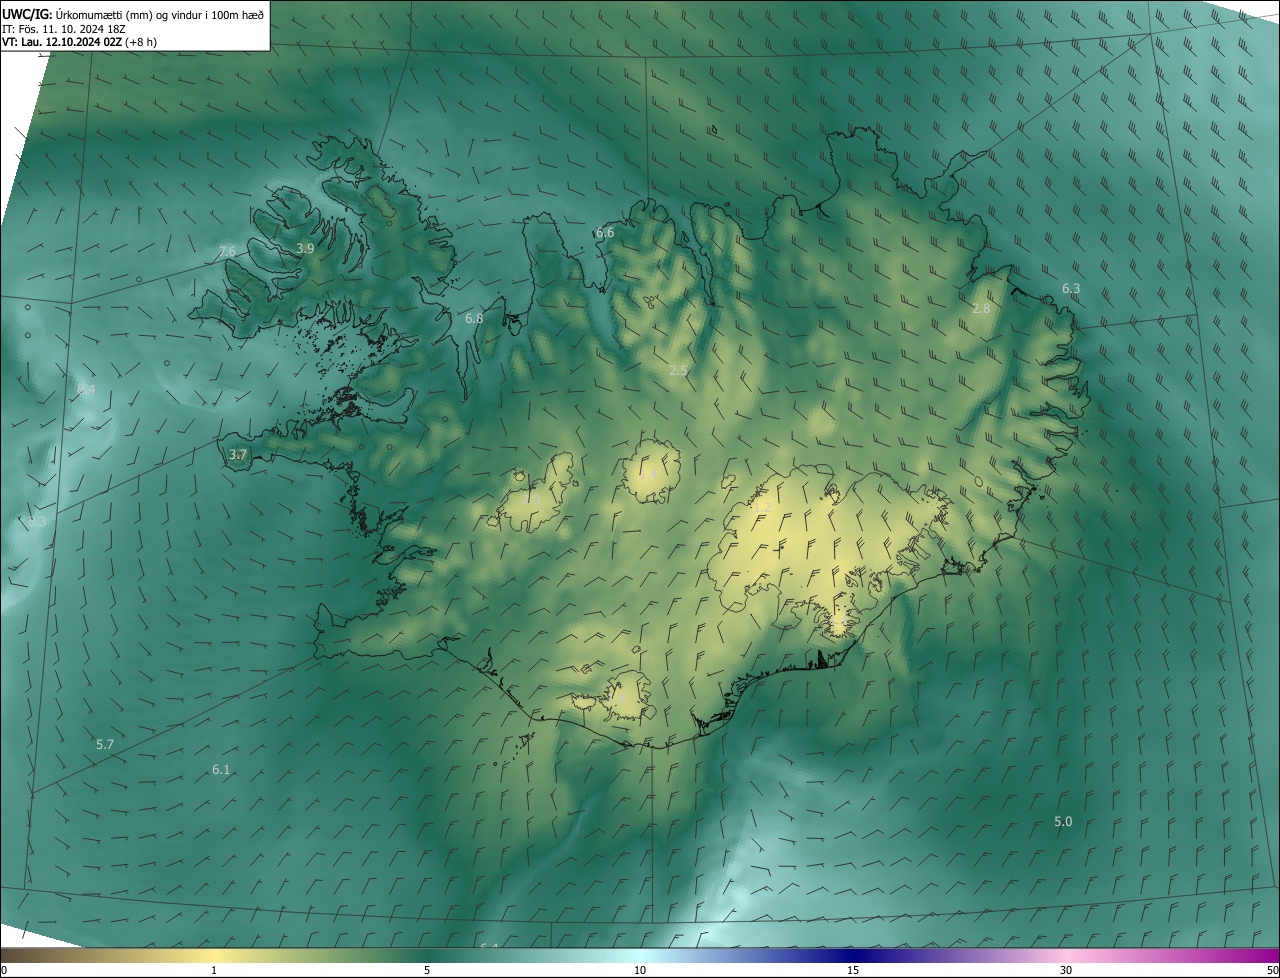Screen dimensions: 1280x978
Task: Click the 5.7 value label
Action: point(105,745)
